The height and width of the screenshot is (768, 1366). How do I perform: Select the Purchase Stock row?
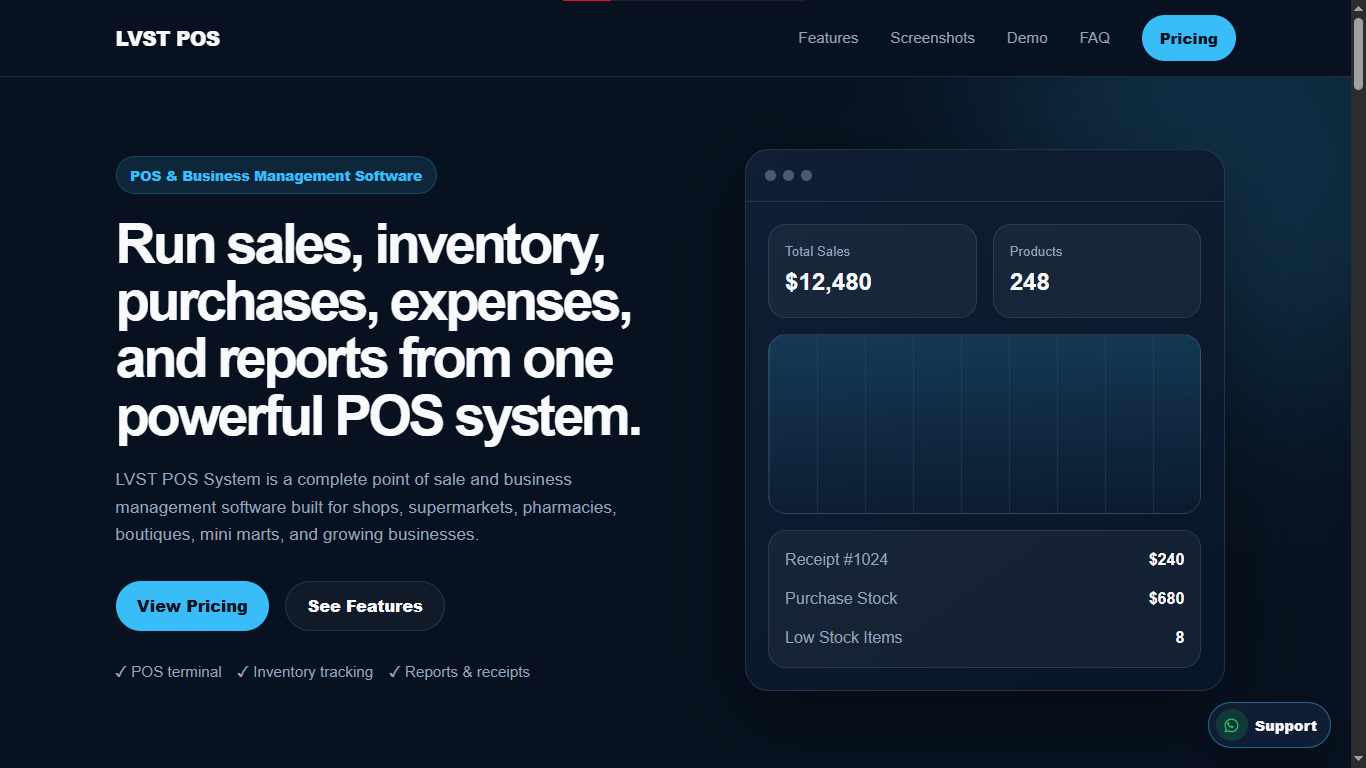[x=984, y=598]
